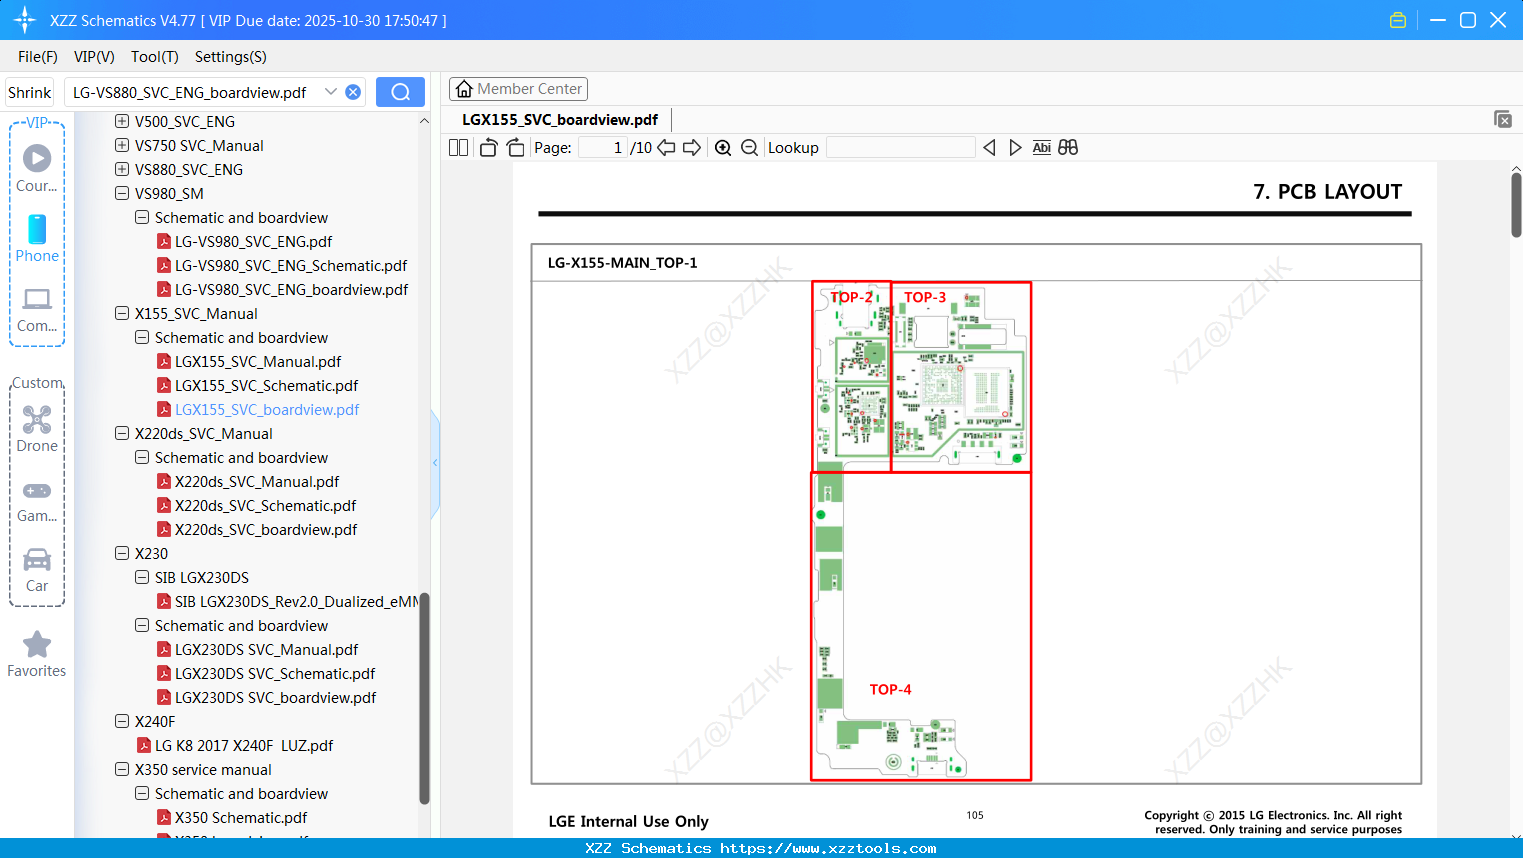
Task: Open LGX230DS SVC_Manual.pdf
Action: coord(266,649)
